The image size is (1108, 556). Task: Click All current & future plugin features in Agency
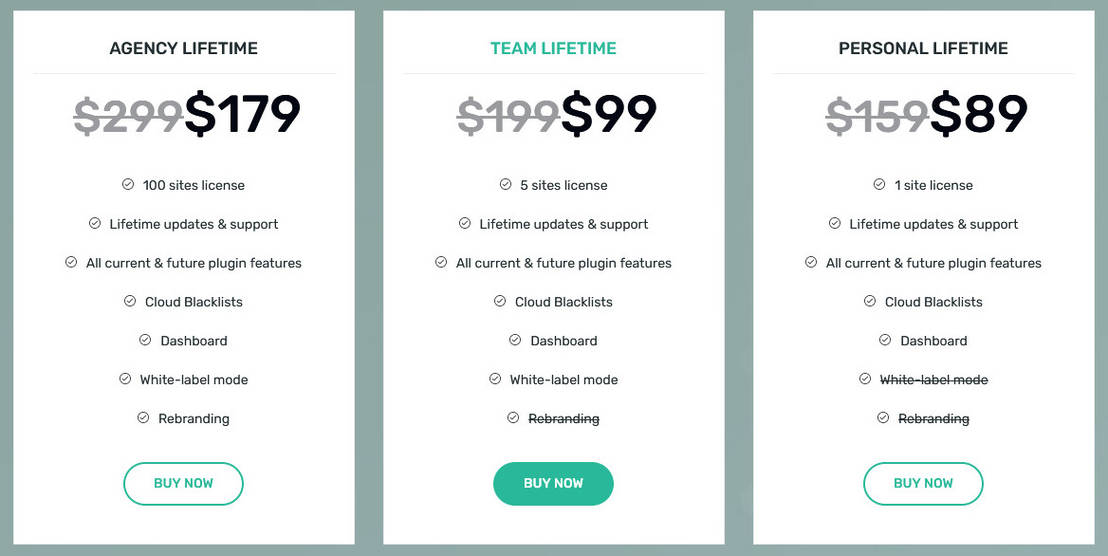tap(193, 263)
